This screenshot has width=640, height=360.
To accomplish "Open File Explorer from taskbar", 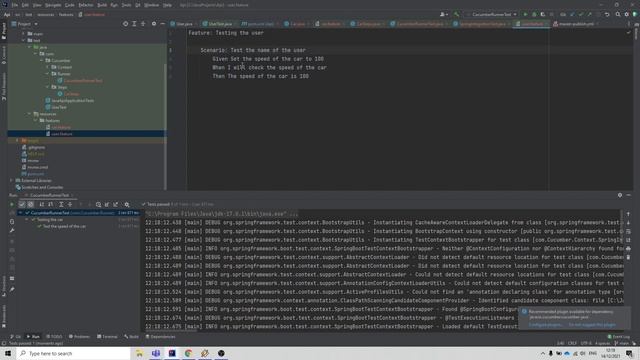I will [139, 353].
